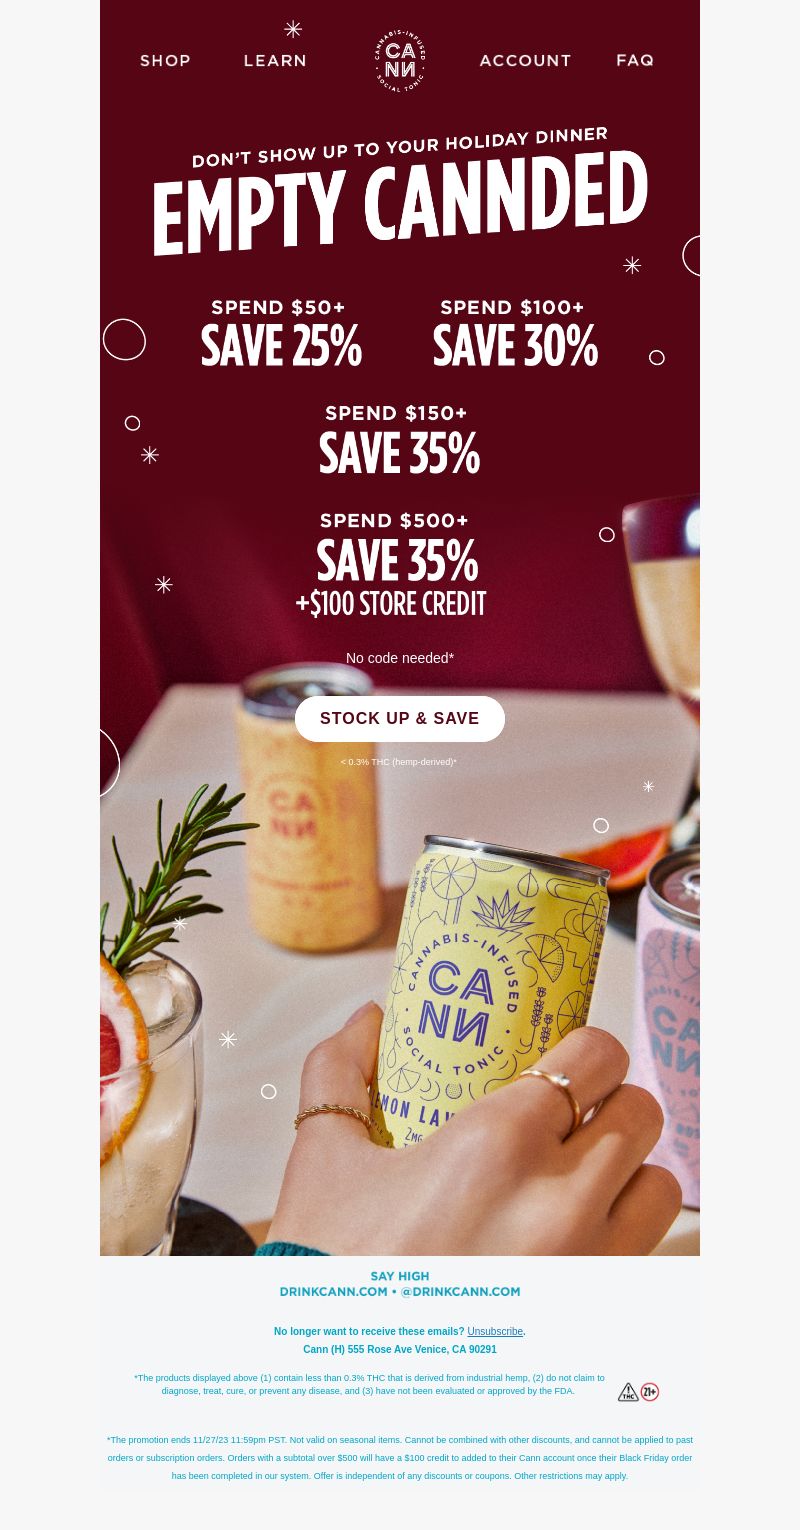Image resolution: width=800 pixels, height=1530 pixels.
Task: Open the LEARN menu item
Action: tap(275, 61)
